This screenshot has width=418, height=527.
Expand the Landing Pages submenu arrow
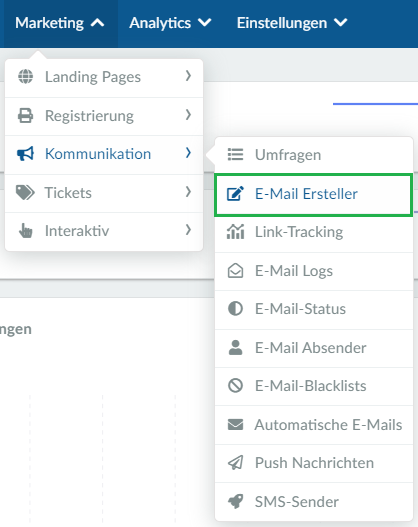tap(189, 76)
